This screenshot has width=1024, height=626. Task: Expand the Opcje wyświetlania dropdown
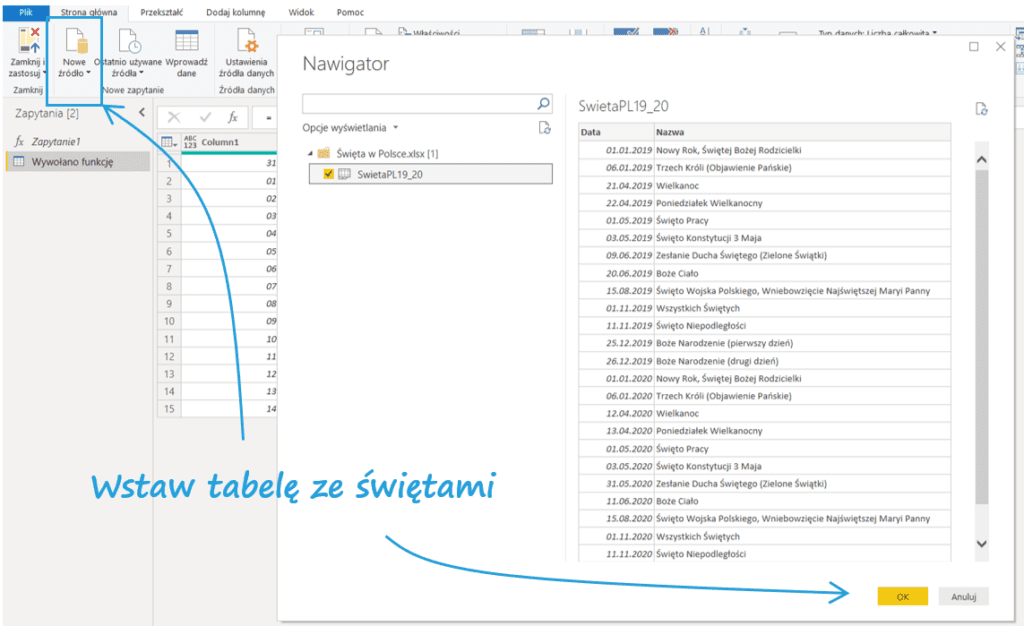(350, 128)
